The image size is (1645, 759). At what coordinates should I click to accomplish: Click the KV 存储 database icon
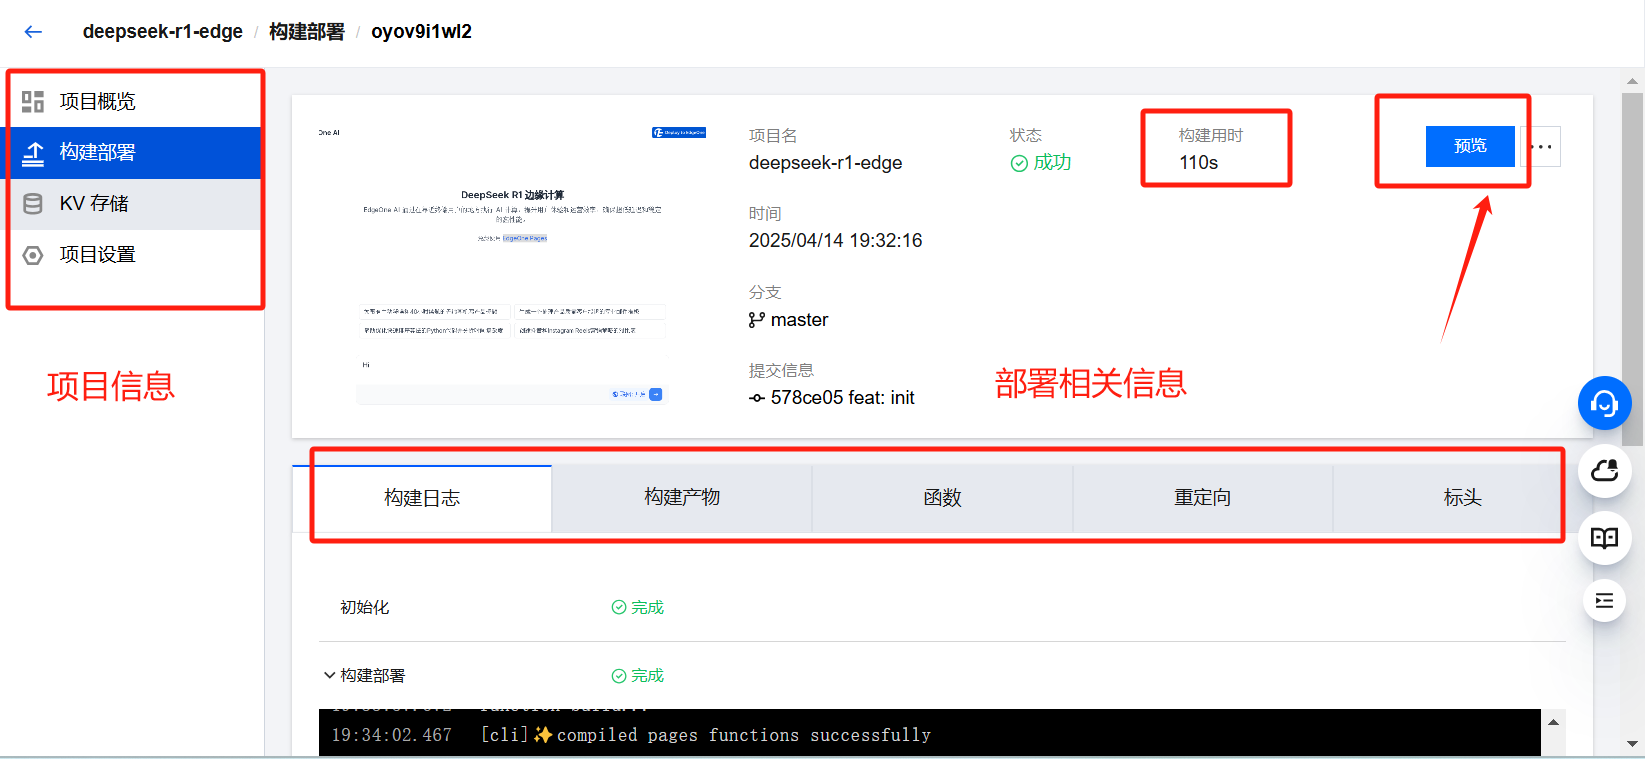33,204
